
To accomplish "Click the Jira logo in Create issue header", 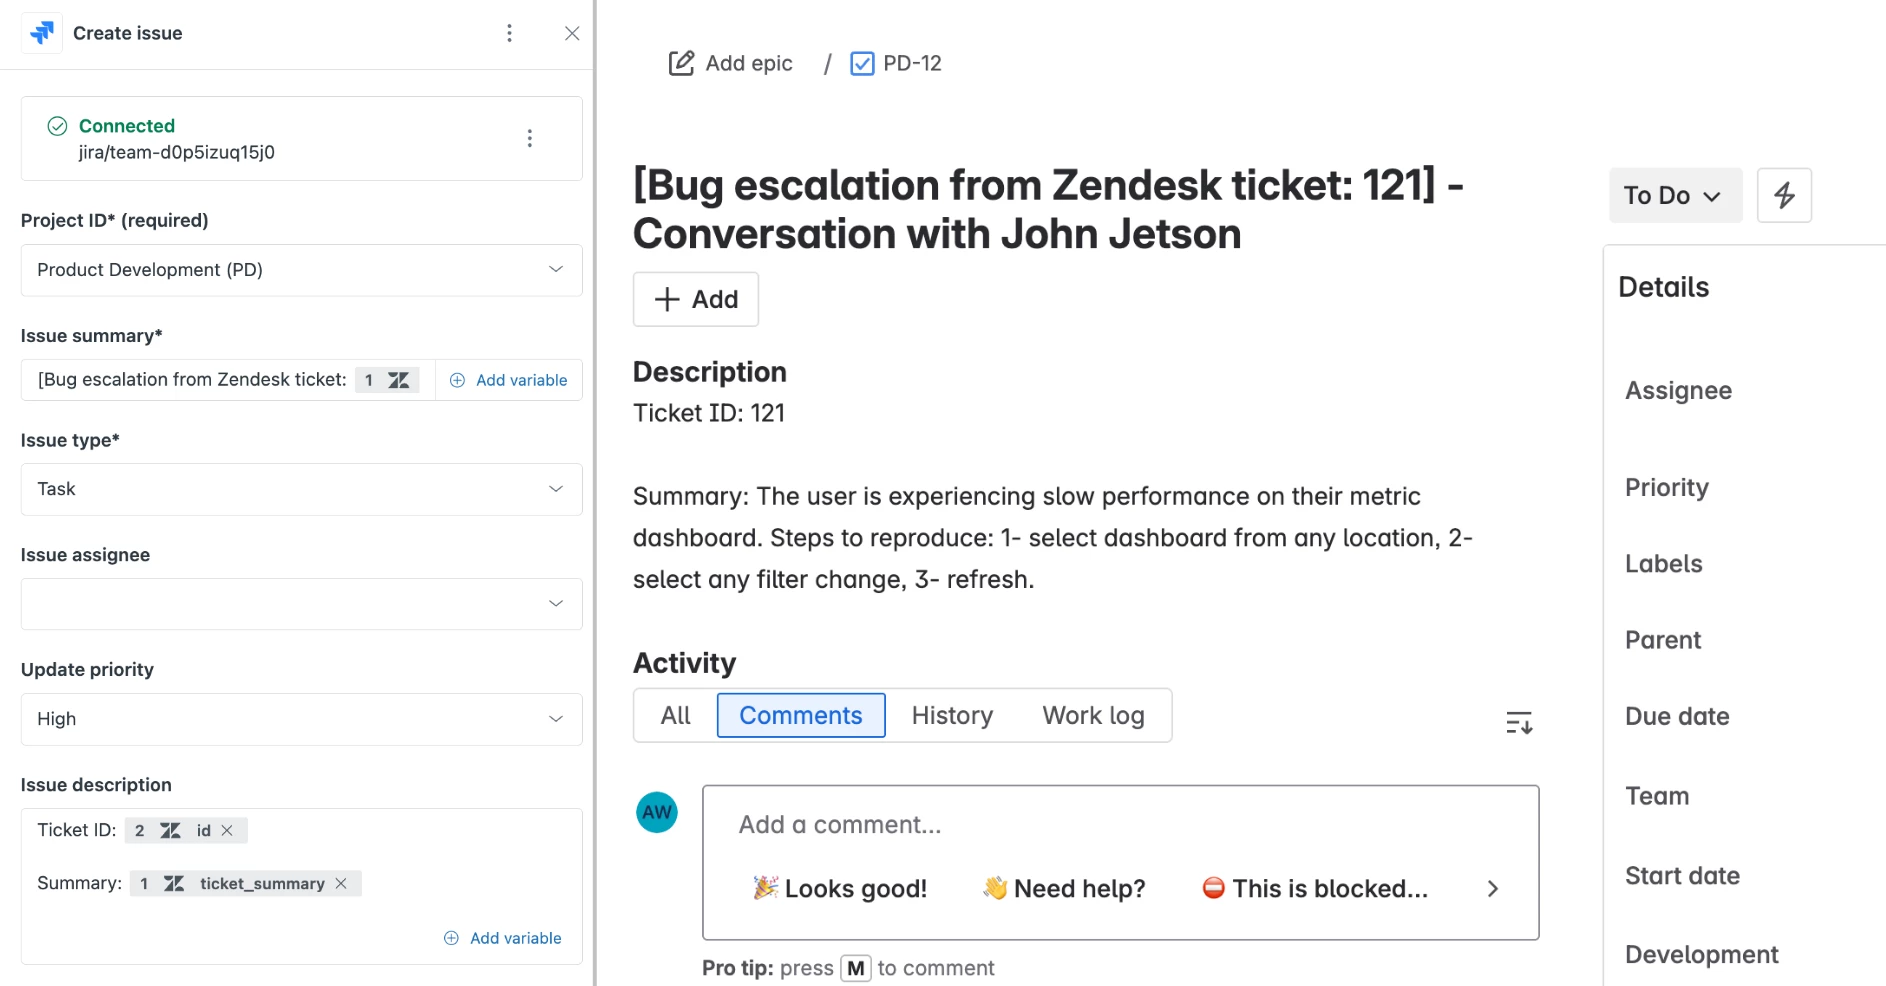I will pyautogui.click(x=42, y=33).
